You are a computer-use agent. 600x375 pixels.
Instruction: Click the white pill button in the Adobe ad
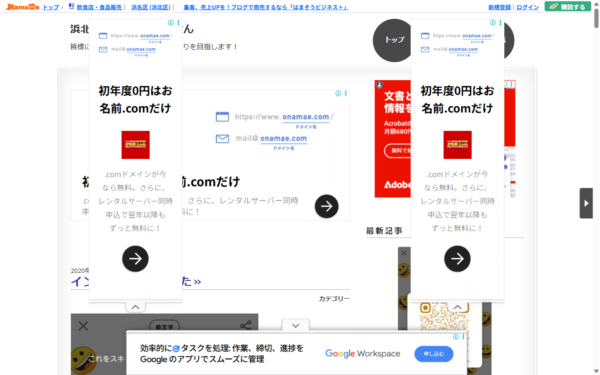point(398,150)
